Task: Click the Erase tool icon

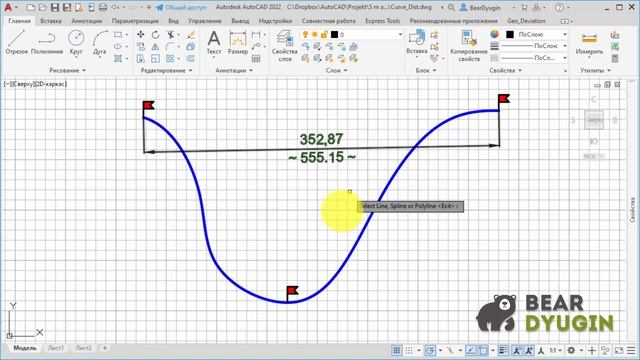Action: pyautogui.click(x=190, y=35)
